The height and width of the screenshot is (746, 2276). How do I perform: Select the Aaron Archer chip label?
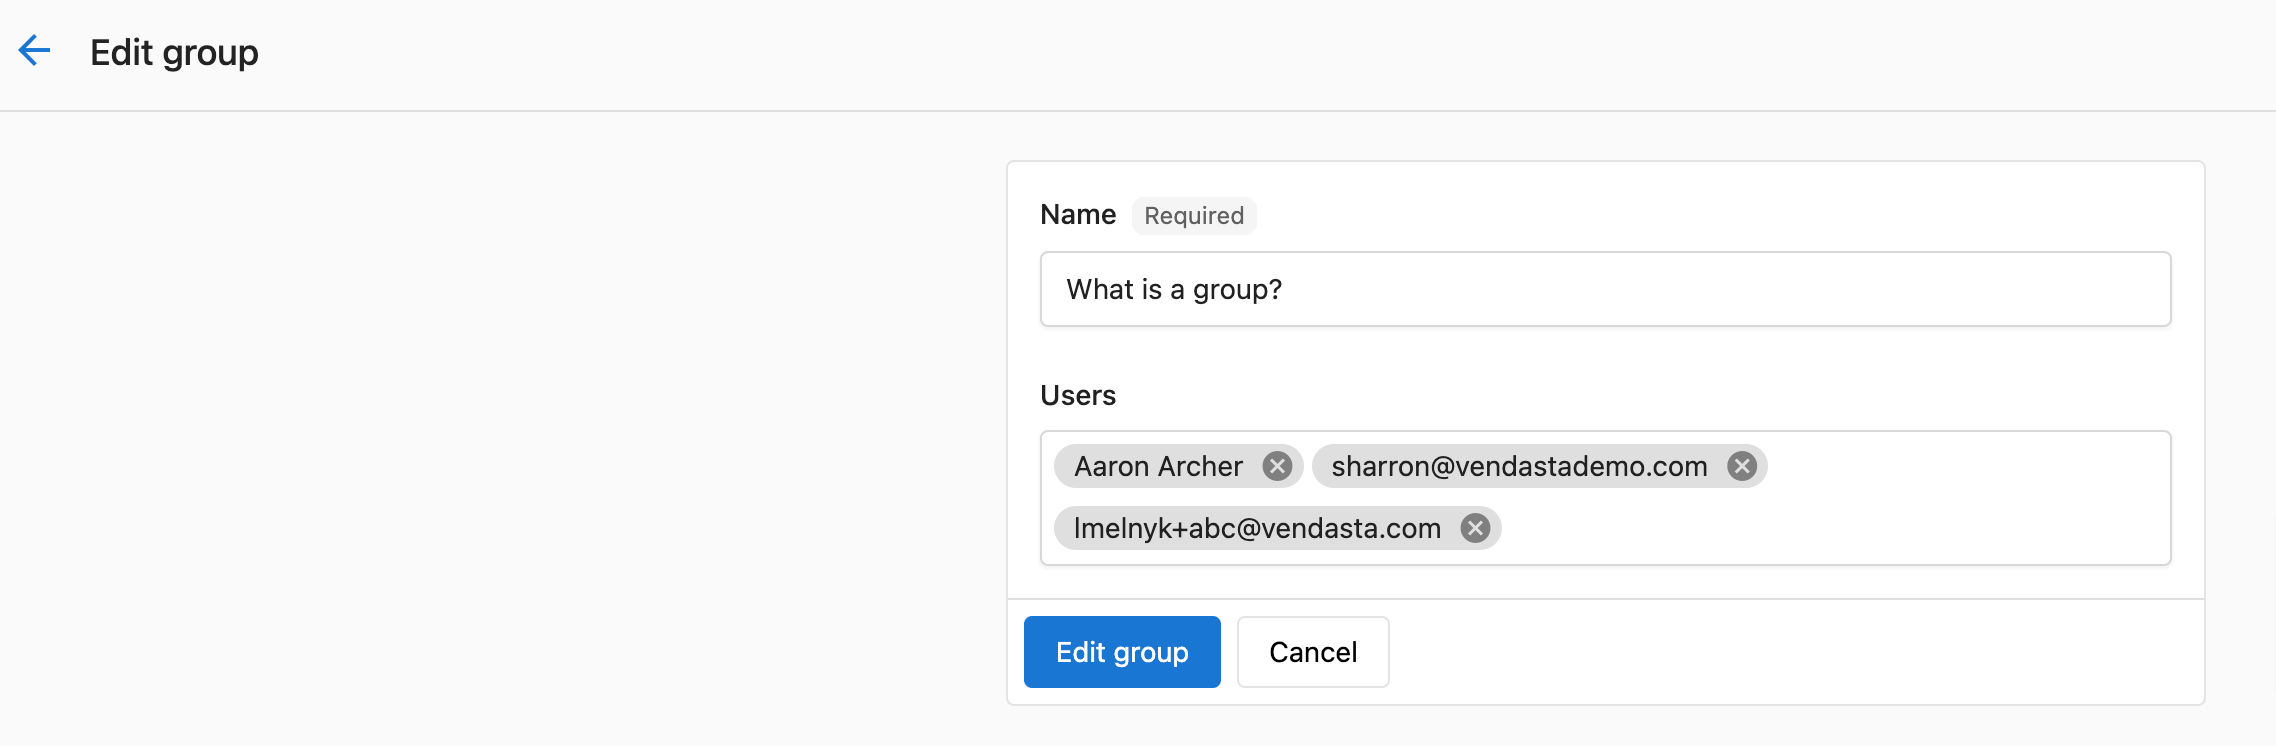click(x=1158, y=466)
